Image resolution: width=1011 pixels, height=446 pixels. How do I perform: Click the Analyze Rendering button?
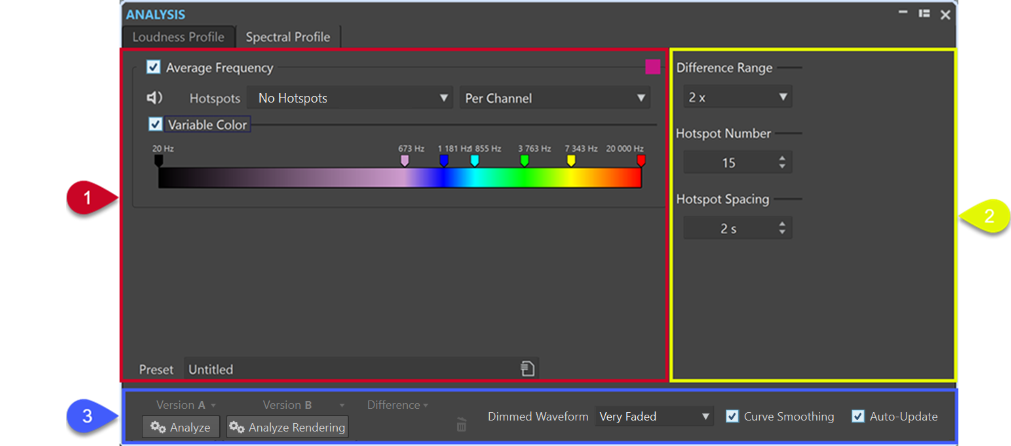287,427
